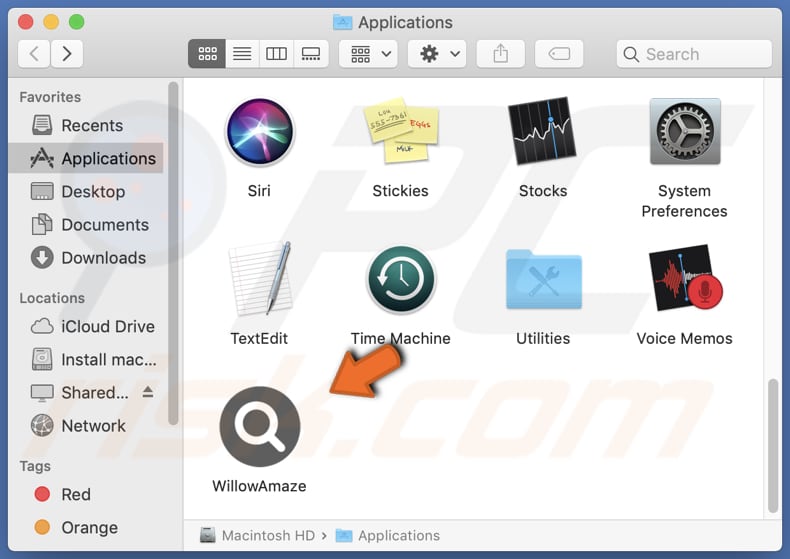Select Applications in the sidebar
The height and width of the screenshot is (559, 790).
pyautogui.click(x=86, y=159)
